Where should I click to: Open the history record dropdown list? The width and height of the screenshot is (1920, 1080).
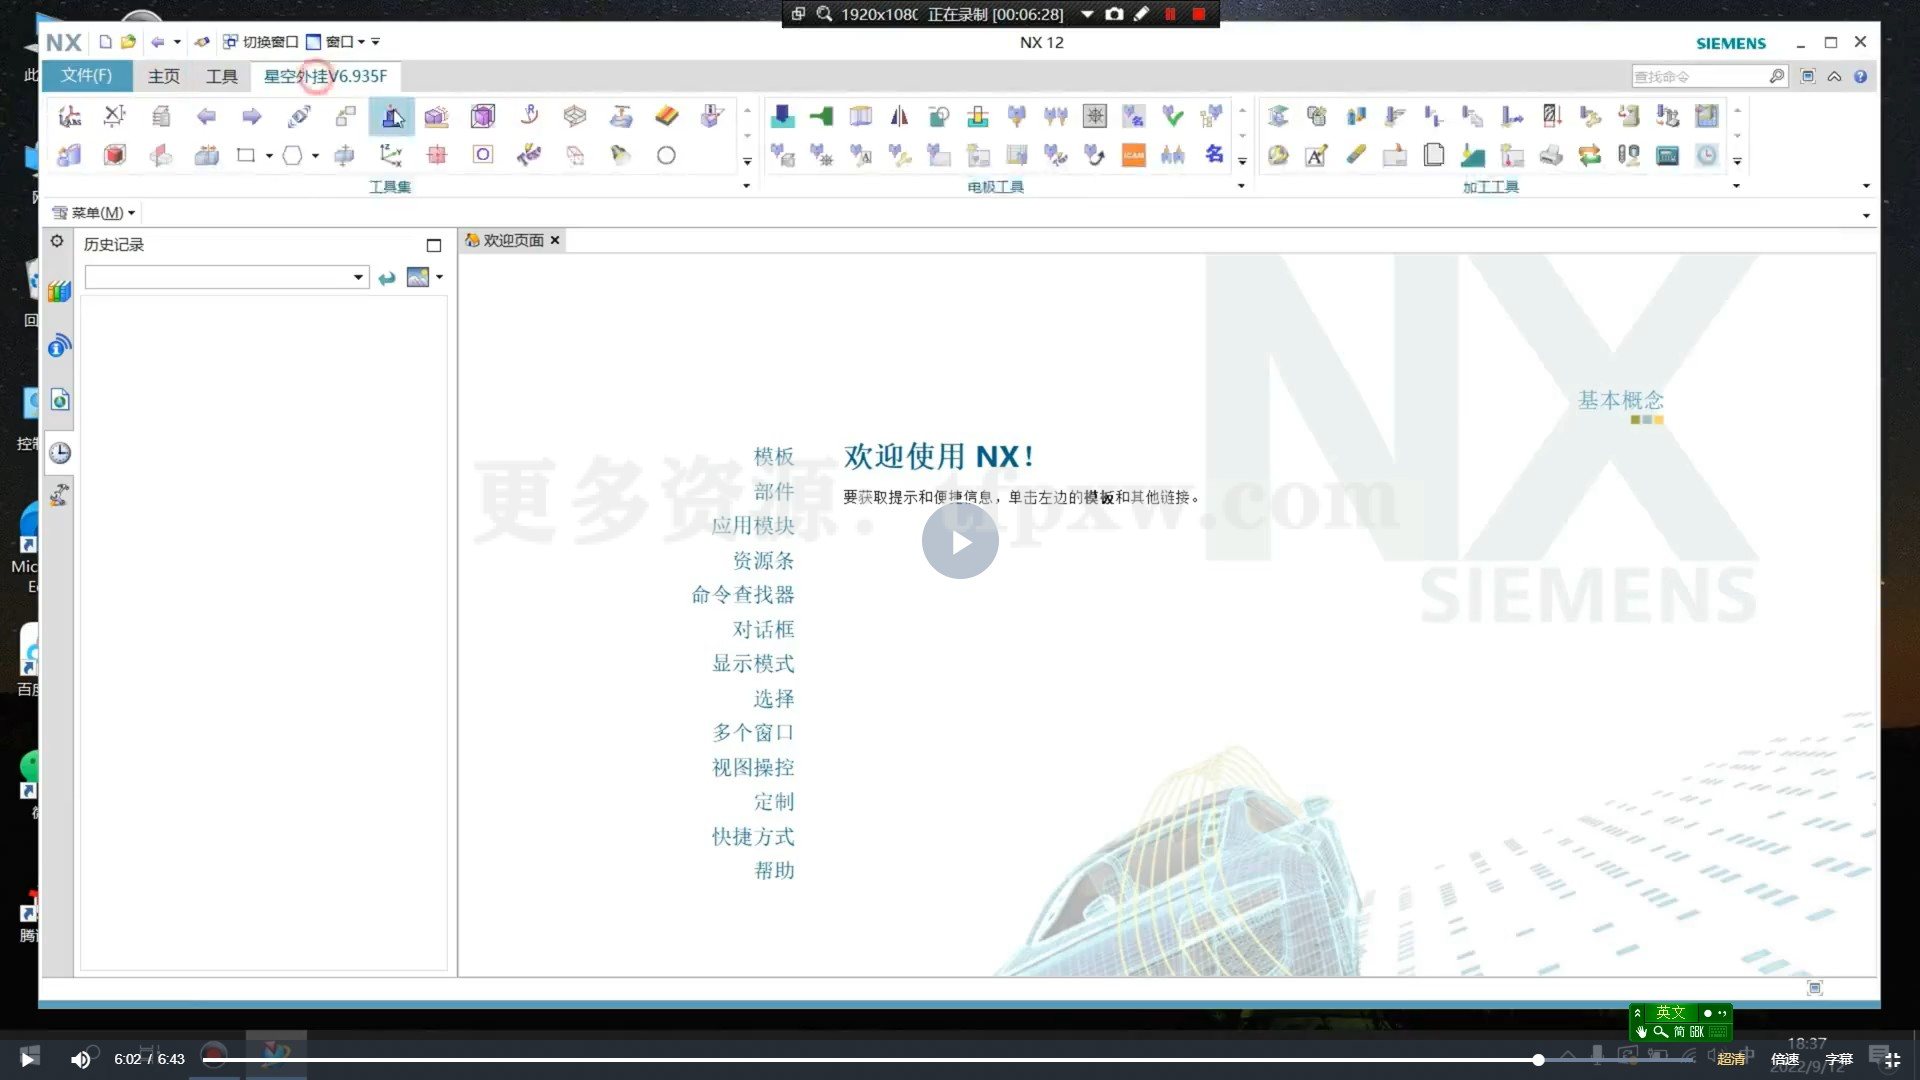click(x=357, y=277)
